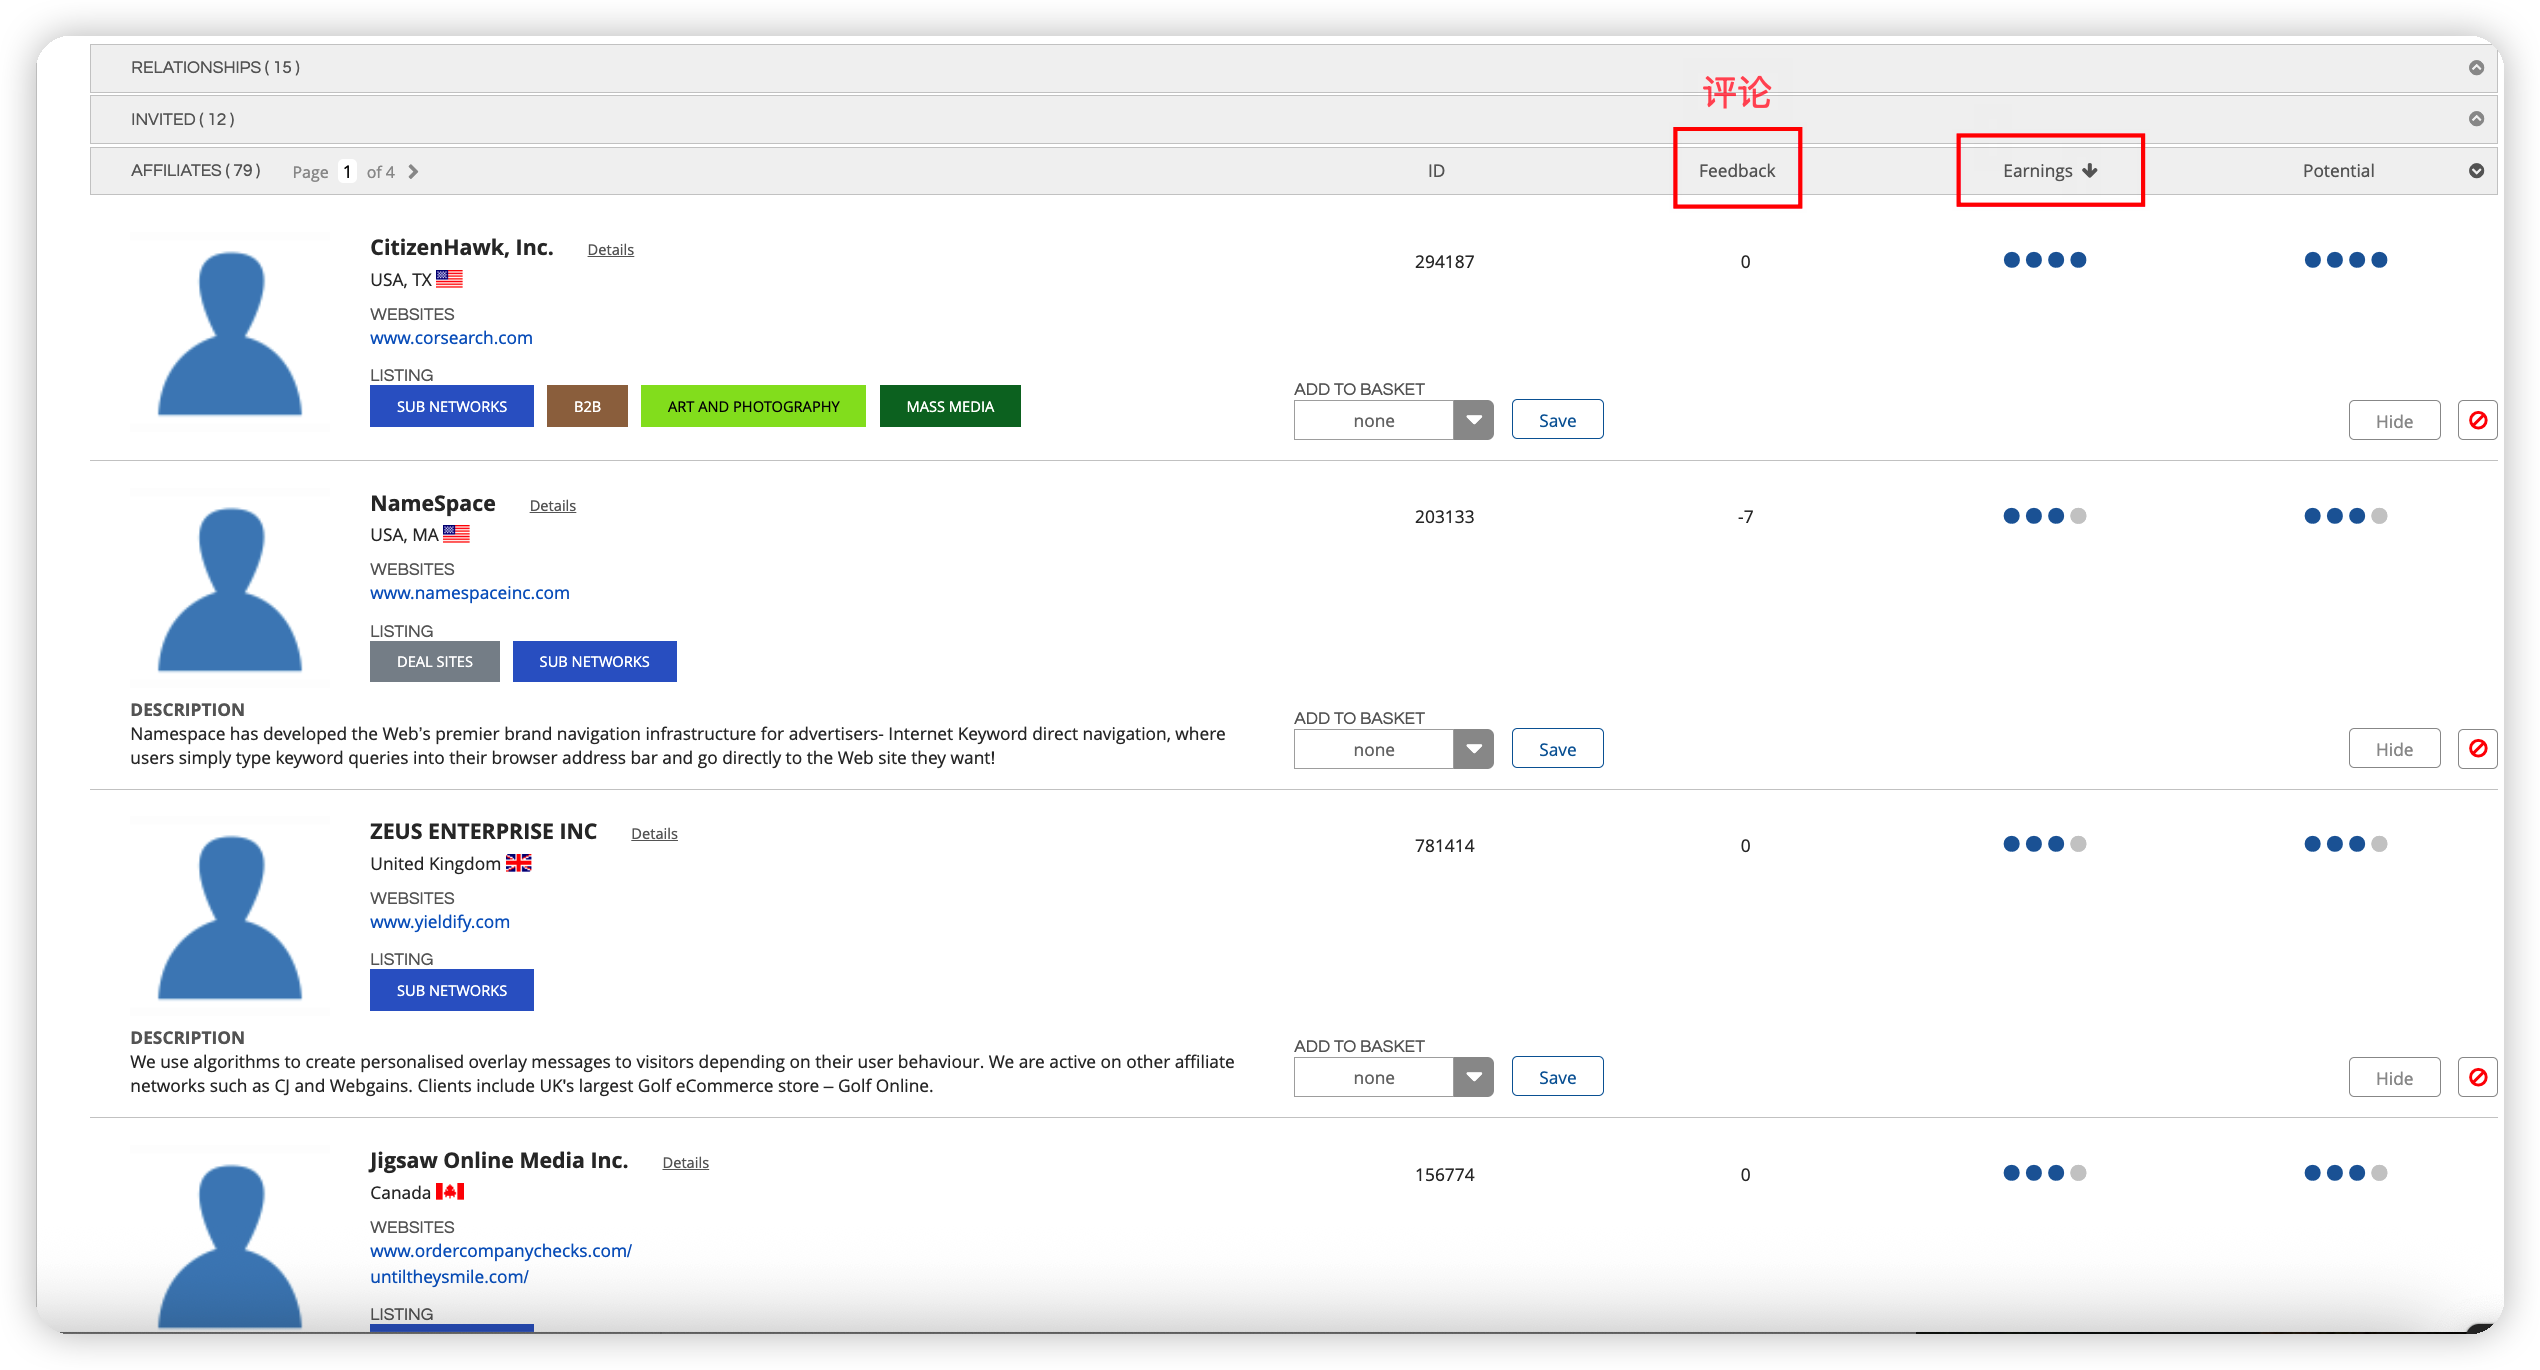Click CitizenHawk profile avatar image
Image resolution: width=2540 pixels, height=1370 pixels.
pyautogui.click(x=230, y=333)
